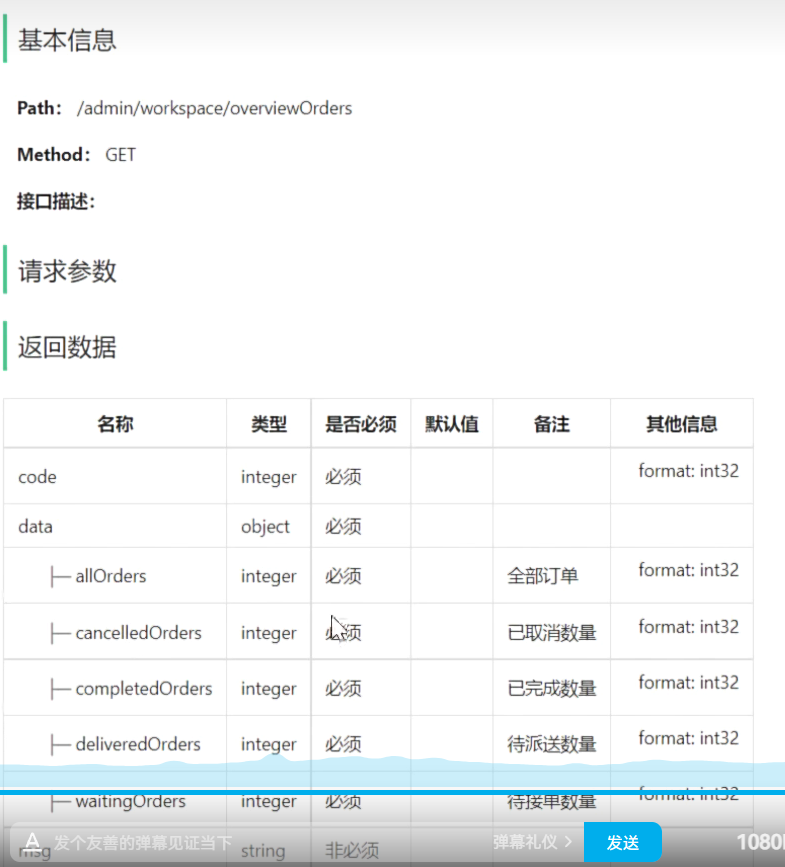
Task: Click the 名称 column header
Action: (115, 424)
